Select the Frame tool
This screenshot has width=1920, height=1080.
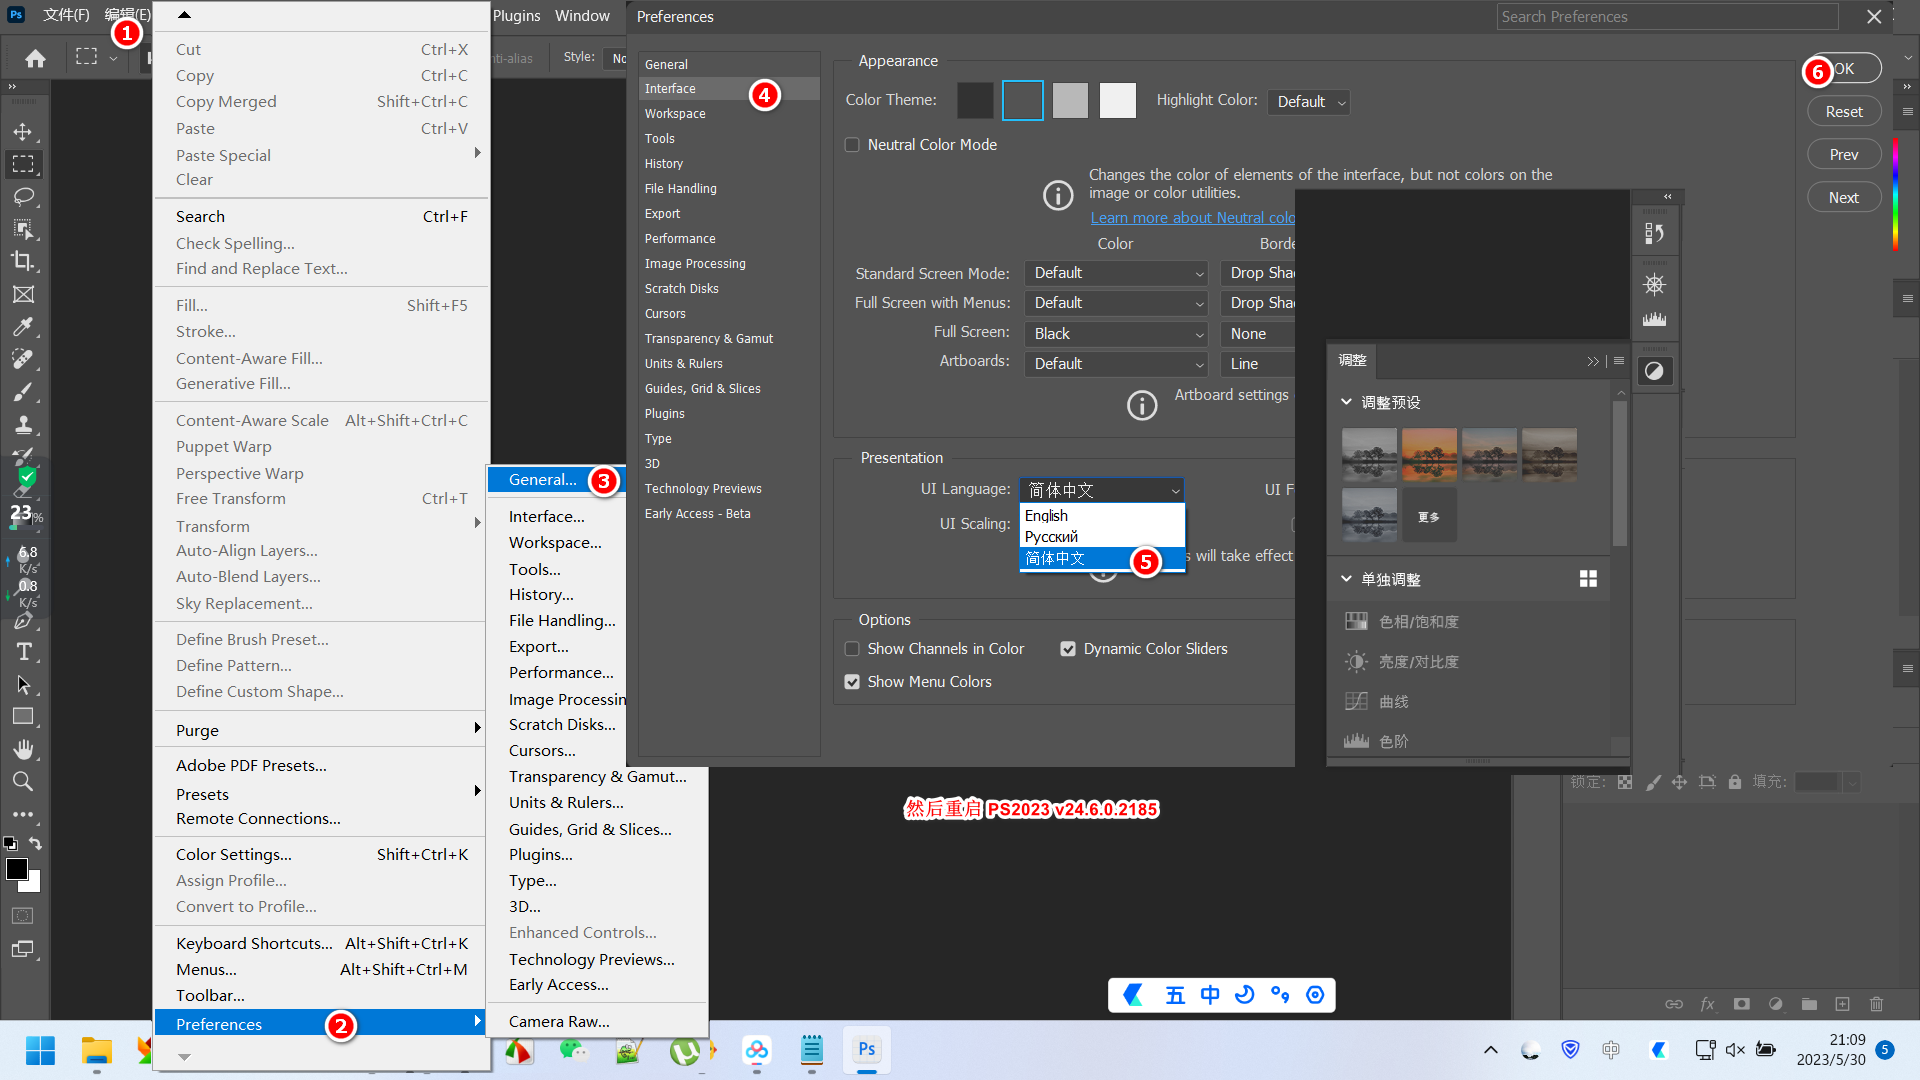coord(23,294)
